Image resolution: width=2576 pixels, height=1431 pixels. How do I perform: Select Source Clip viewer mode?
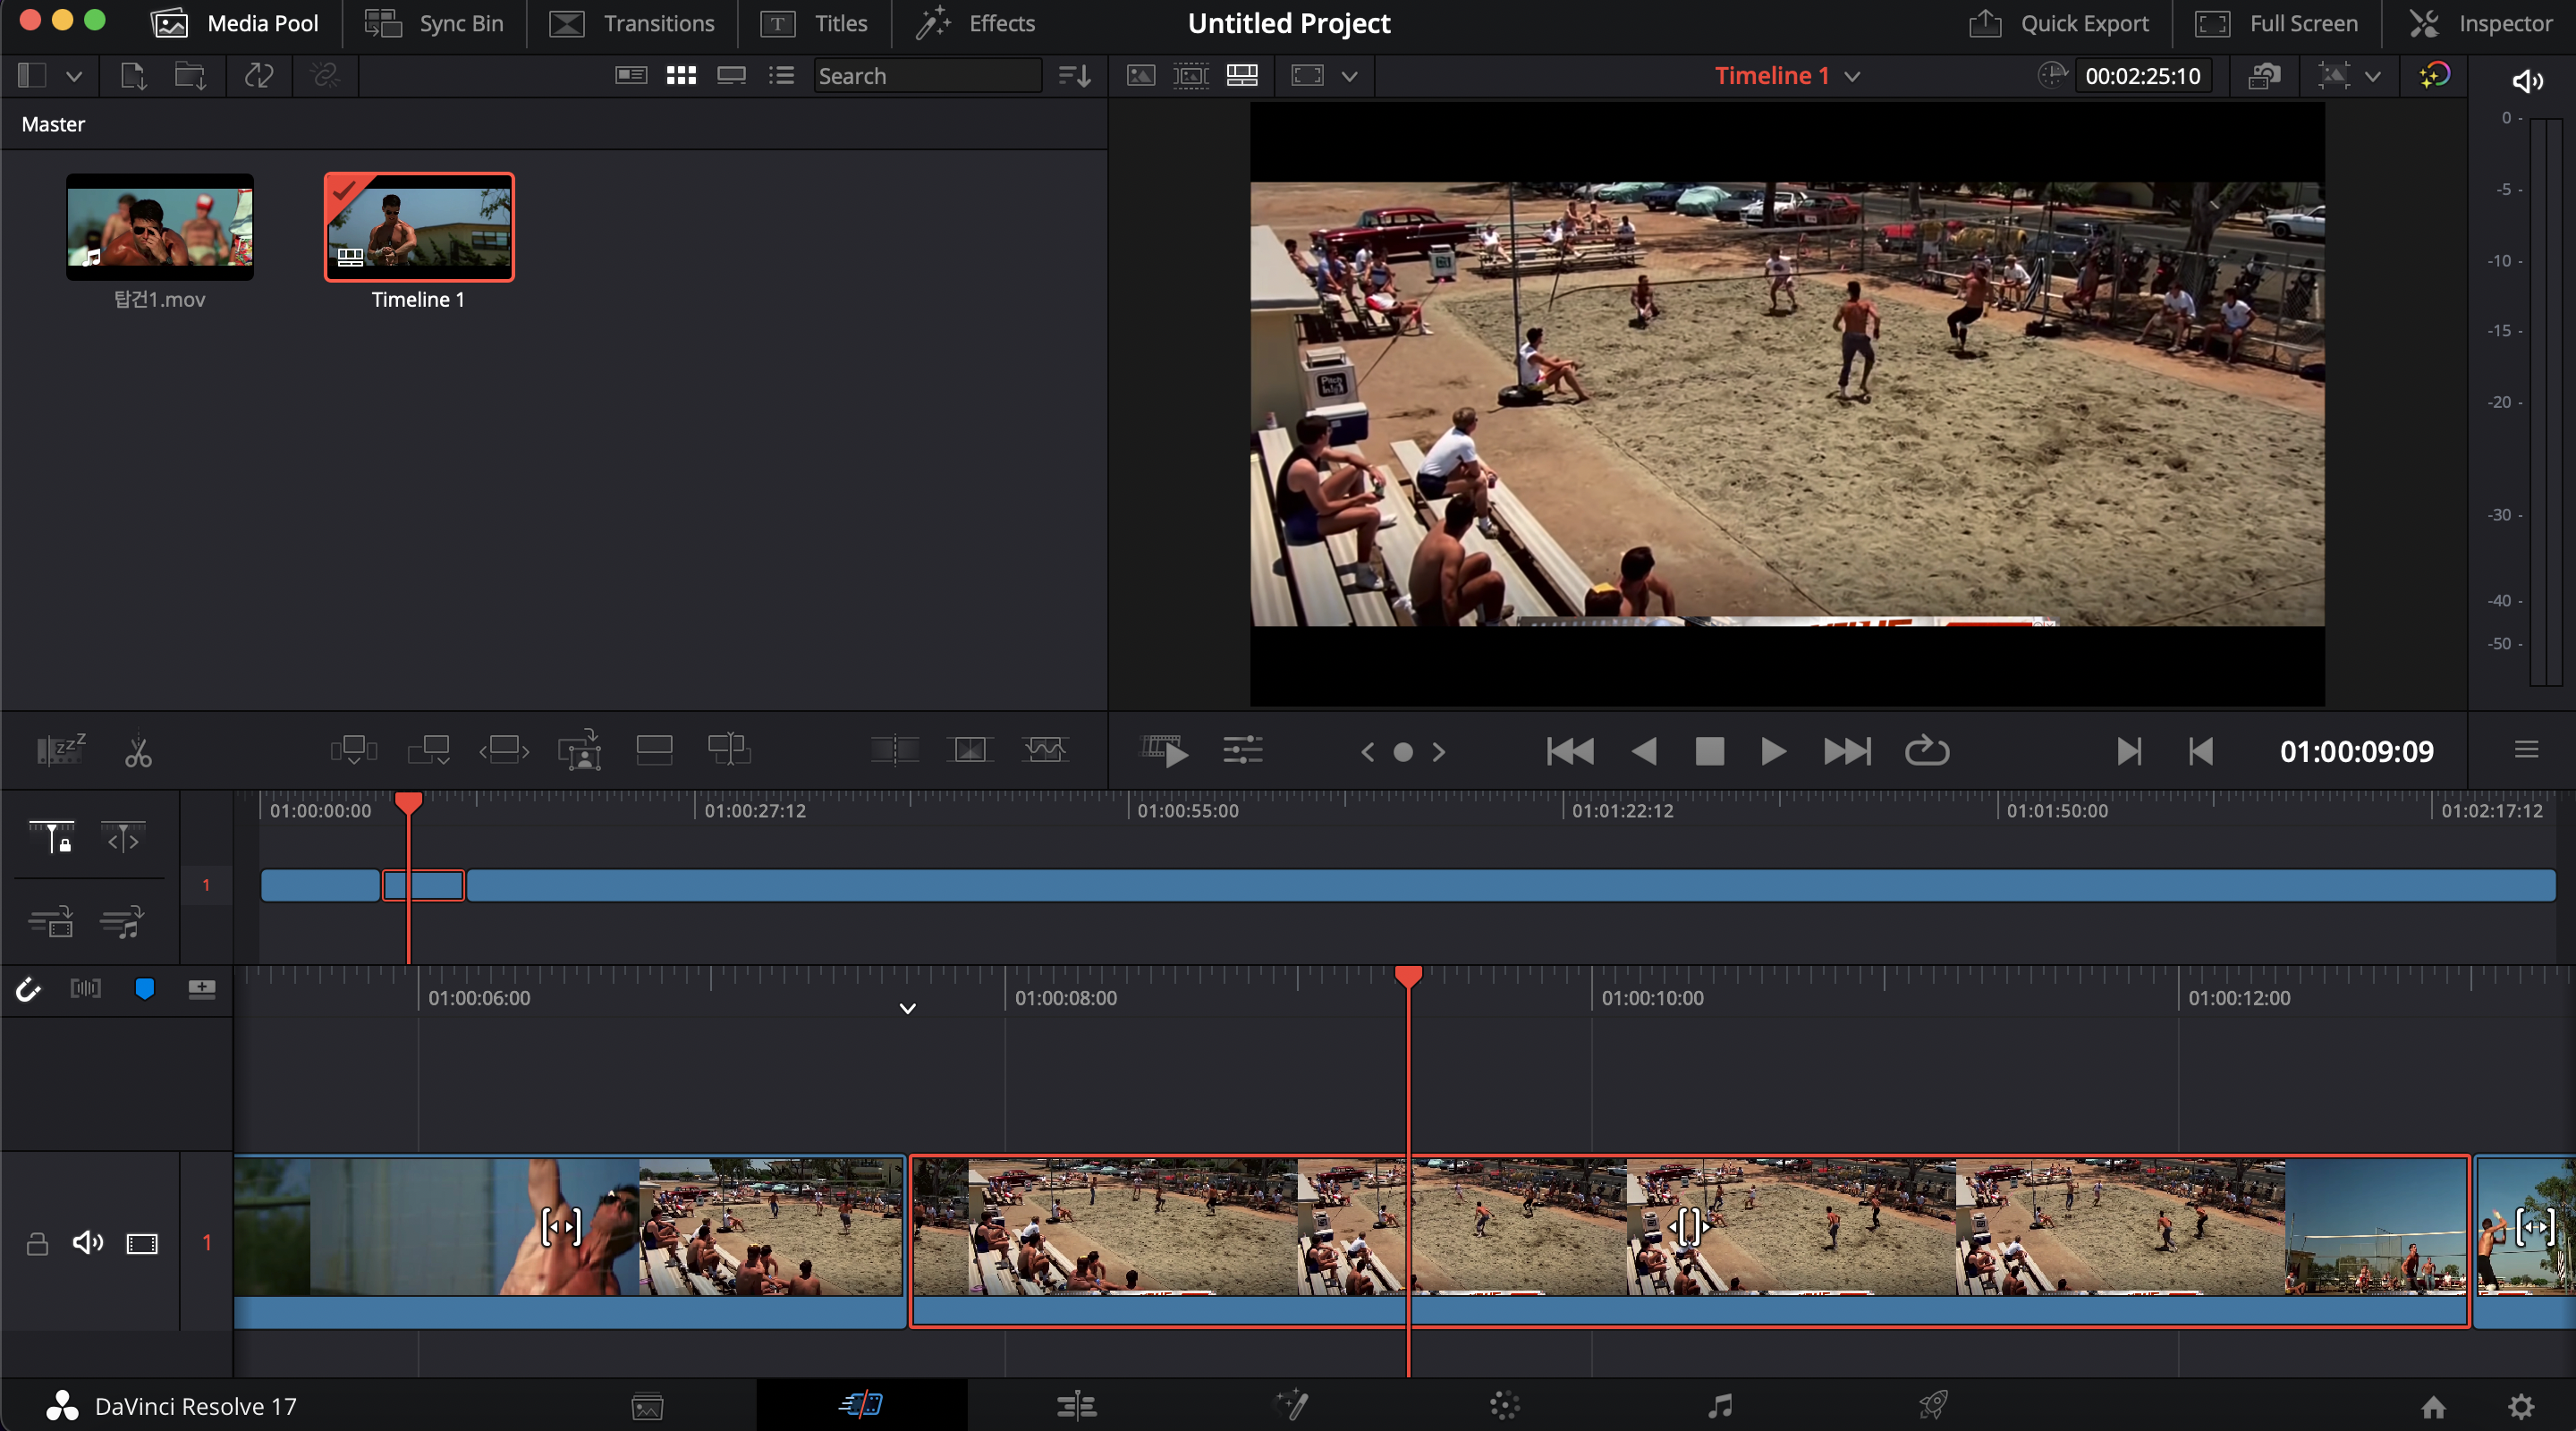[x=1141, y=76]
